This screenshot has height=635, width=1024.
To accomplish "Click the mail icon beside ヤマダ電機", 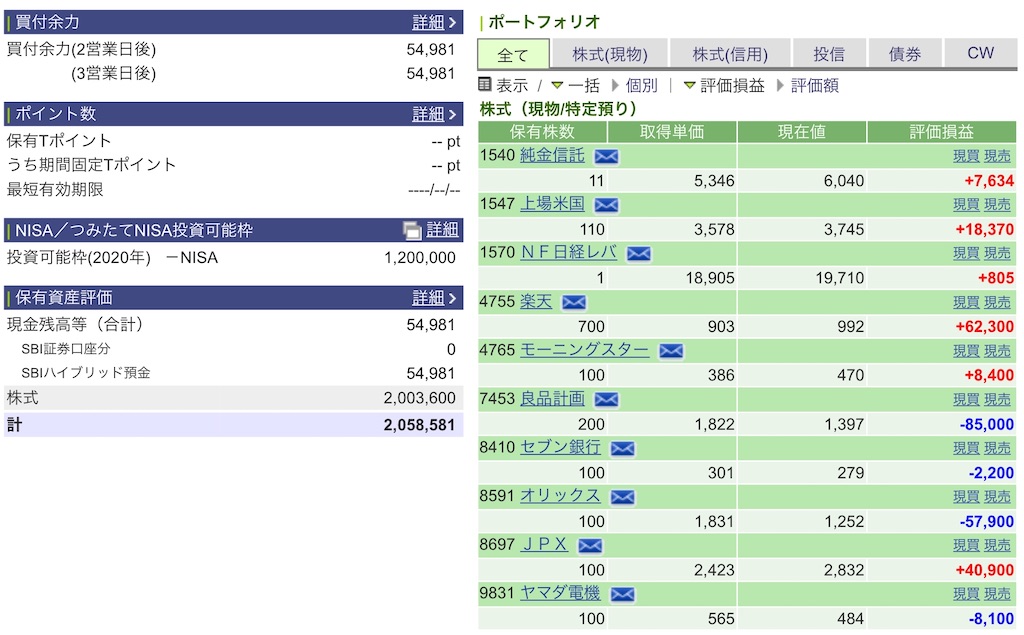I will click(622, 594).
